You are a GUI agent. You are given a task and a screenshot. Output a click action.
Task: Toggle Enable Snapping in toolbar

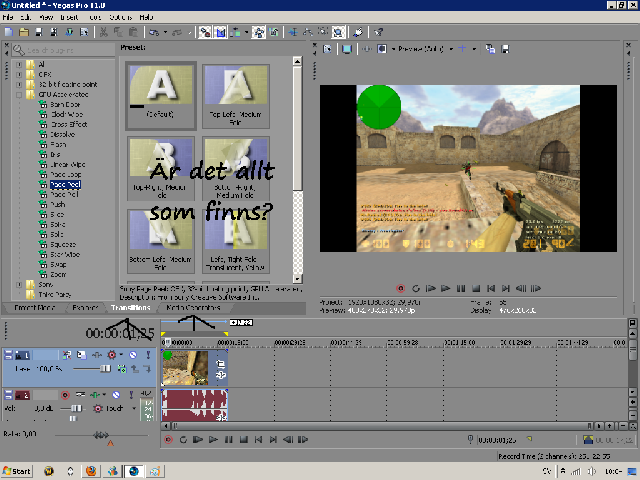tap(205, 32)
